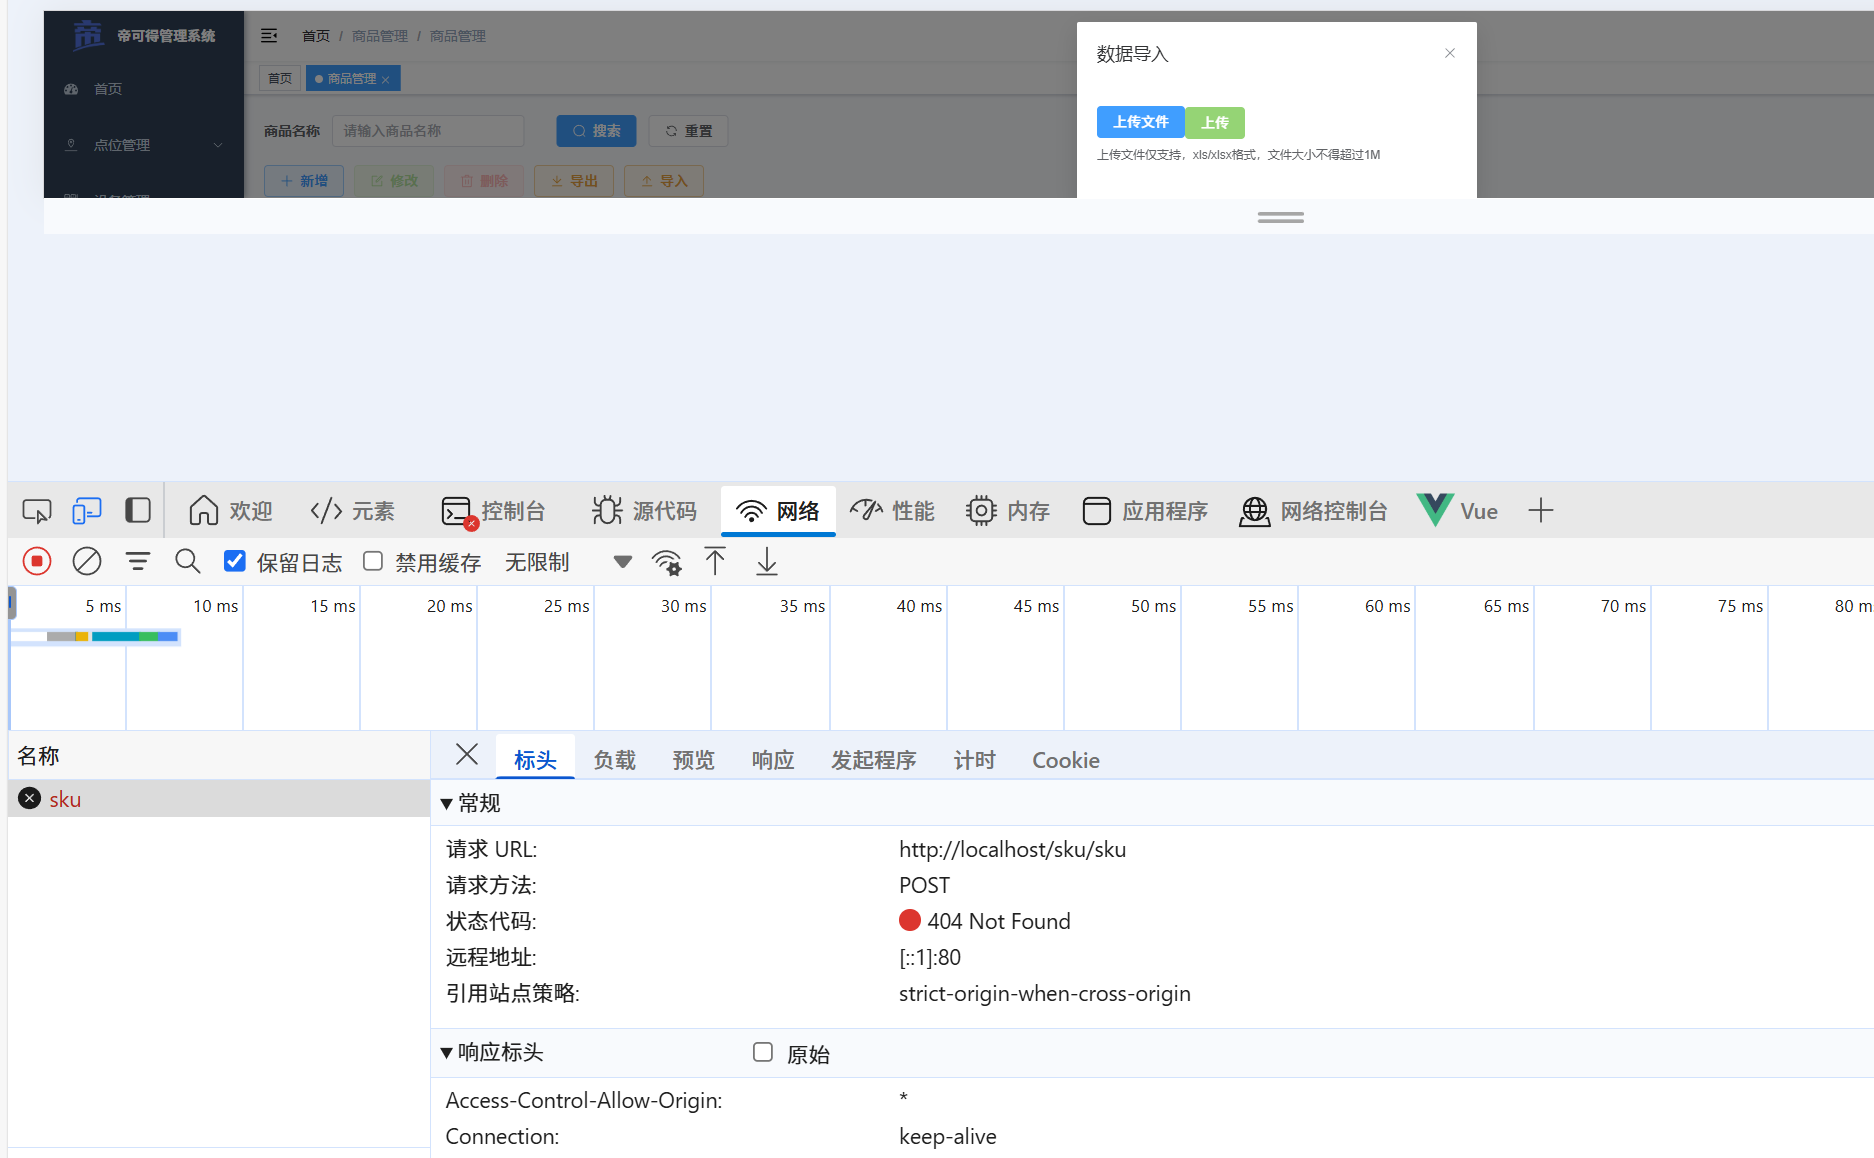Click the red record network log button

36,561
